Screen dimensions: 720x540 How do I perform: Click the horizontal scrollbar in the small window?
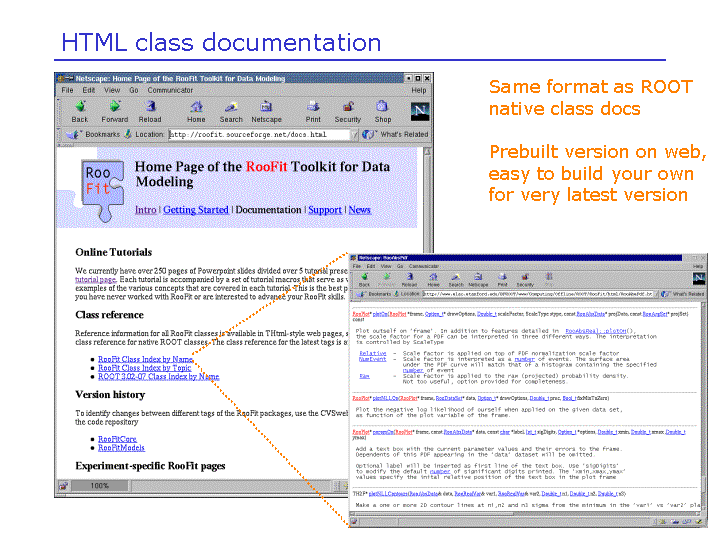click(x=524, y=514)
